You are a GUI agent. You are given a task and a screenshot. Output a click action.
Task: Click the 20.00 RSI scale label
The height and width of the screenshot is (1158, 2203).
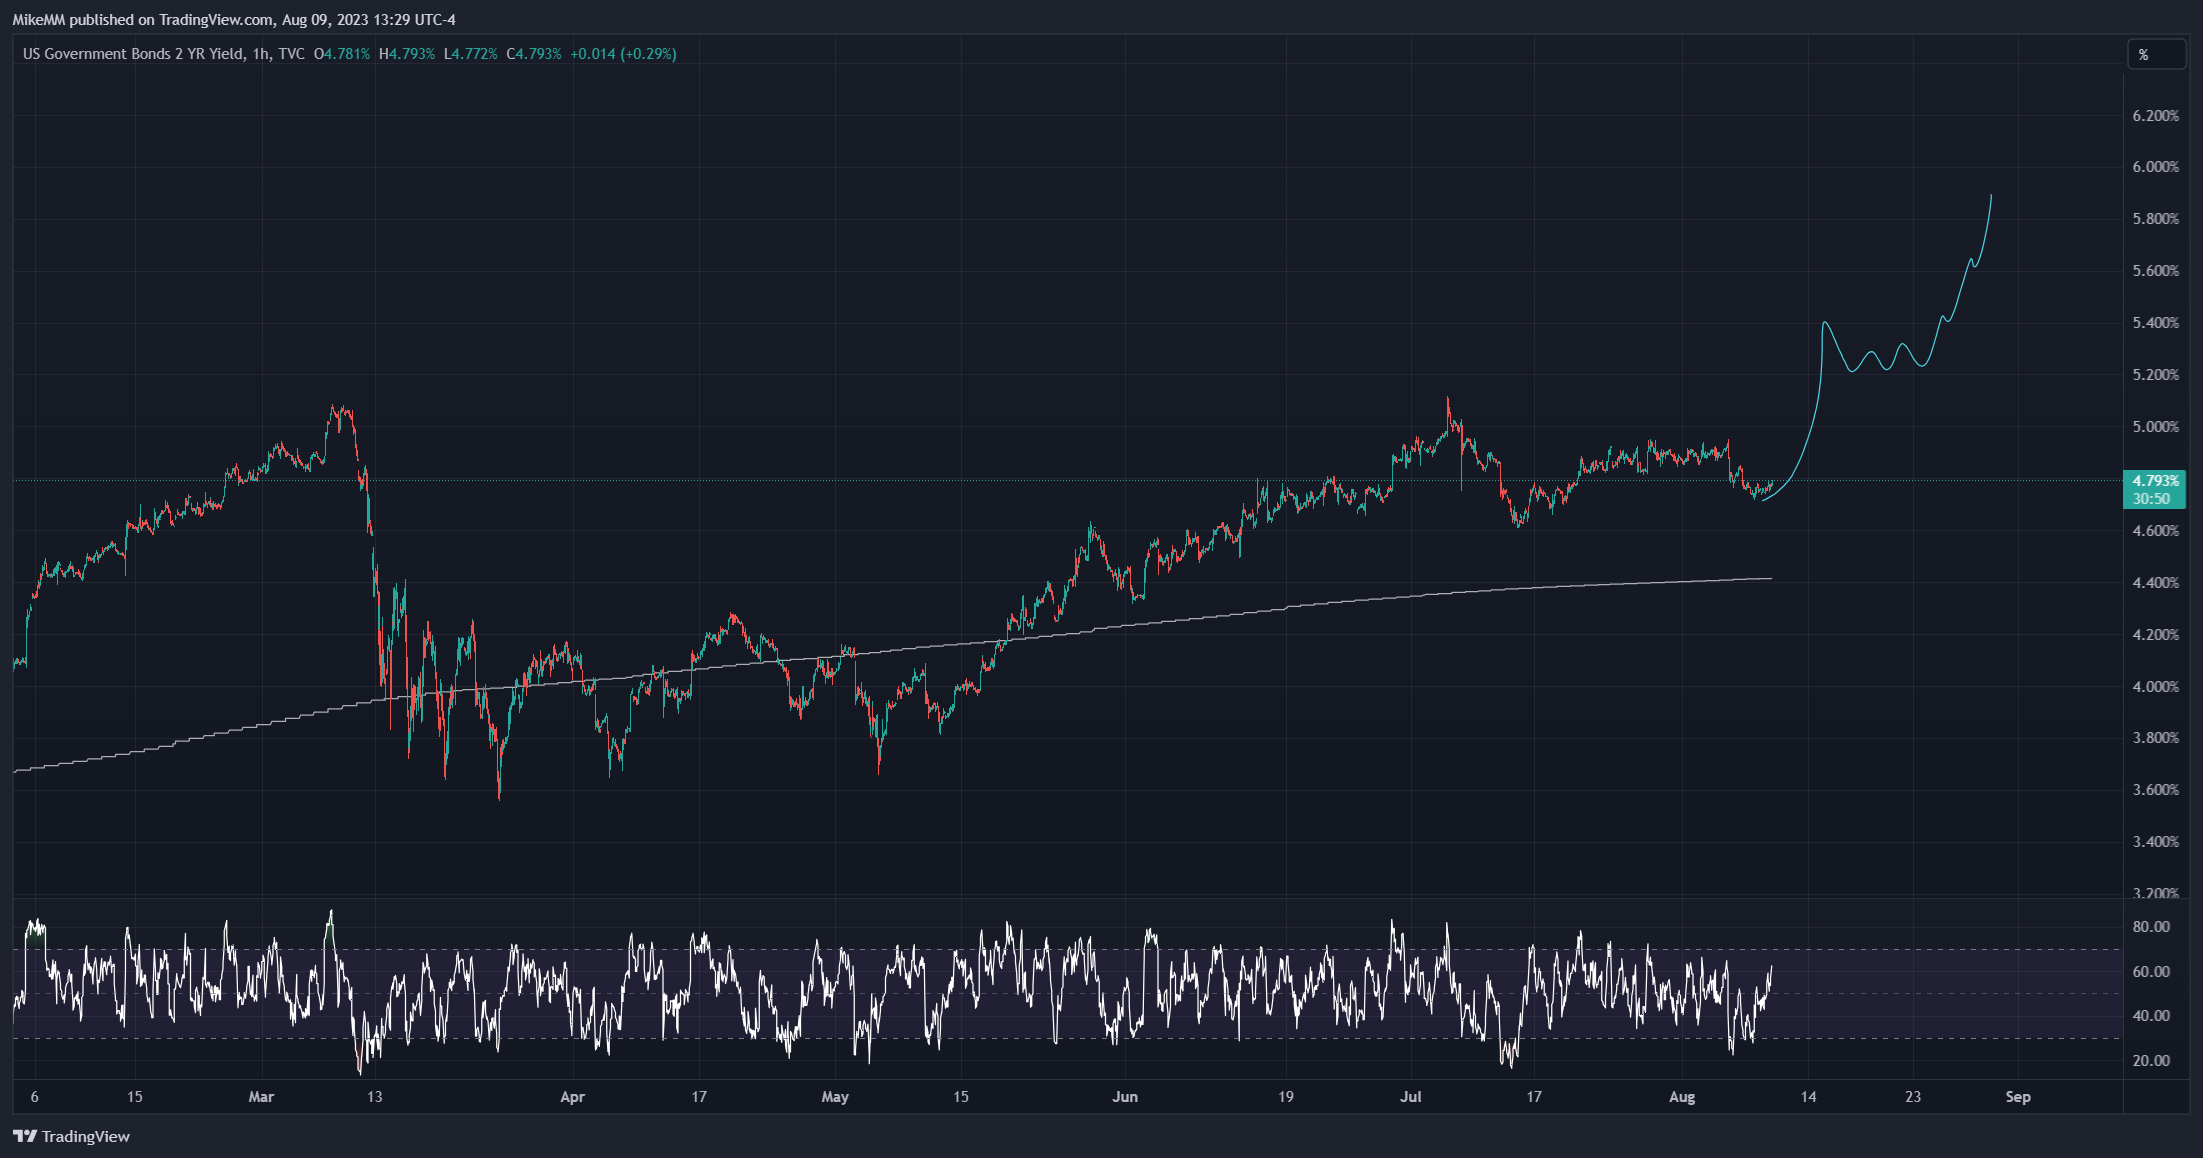tap(2151, 1061)
